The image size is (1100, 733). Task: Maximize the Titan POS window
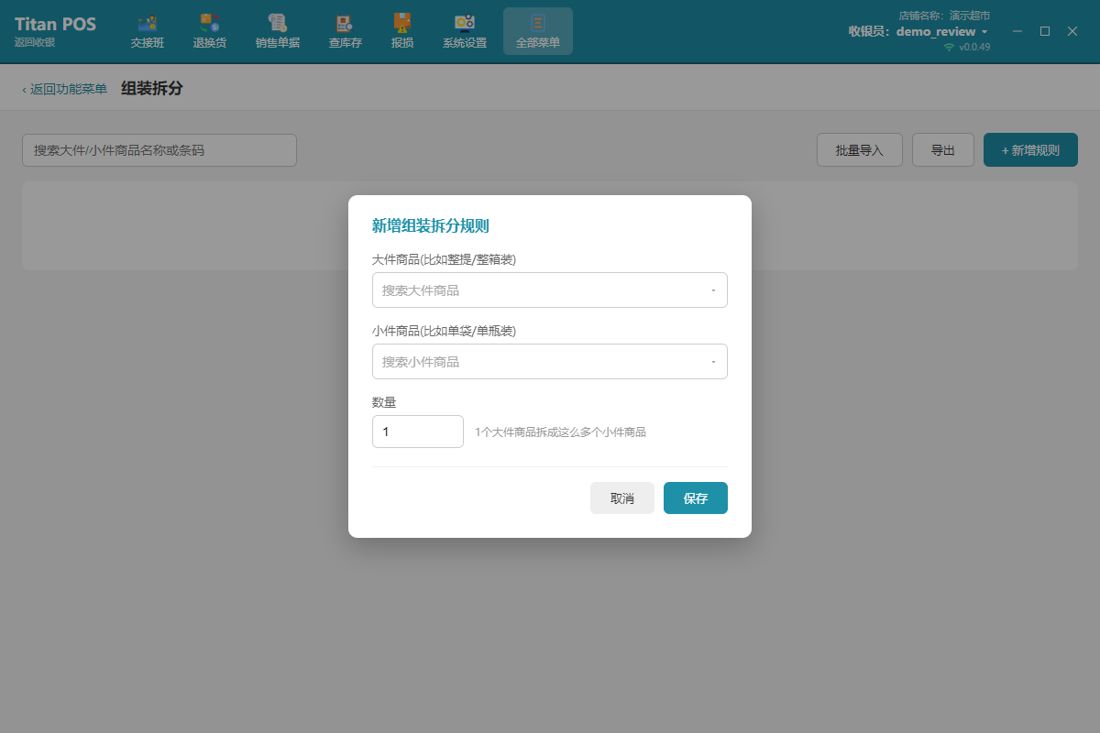point(1045,32)
